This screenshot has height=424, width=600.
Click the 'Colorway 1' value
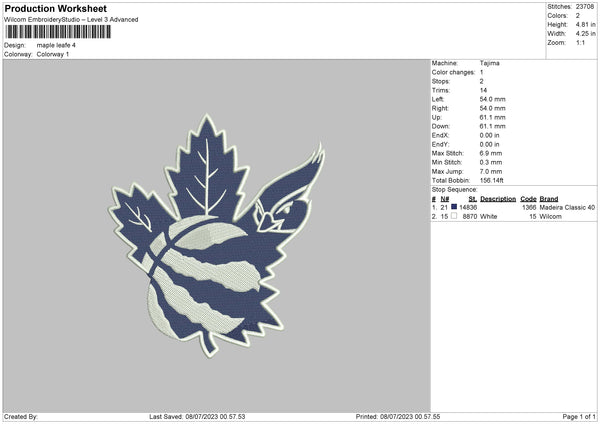click(53, 54)
